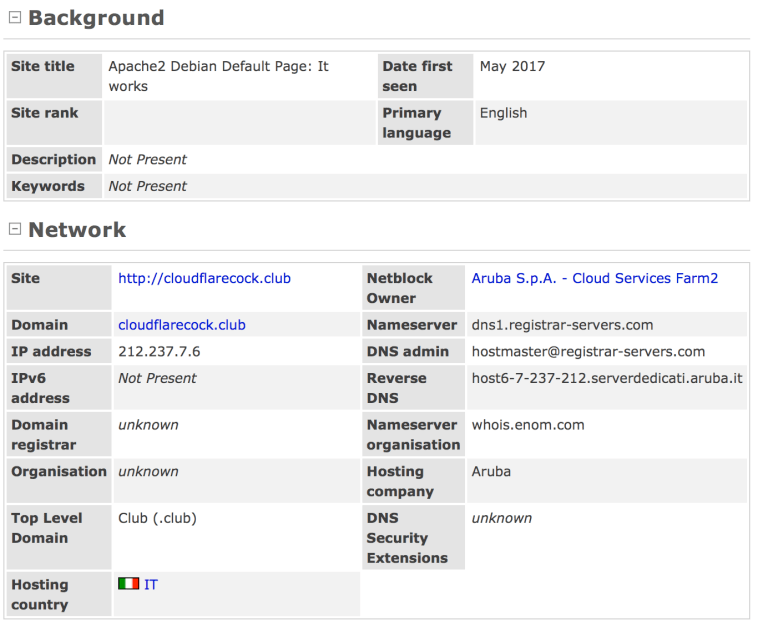Viewport: 768px width, 635px height.
Task: Follow the IT hosting country link
Action: coord(151,584)
